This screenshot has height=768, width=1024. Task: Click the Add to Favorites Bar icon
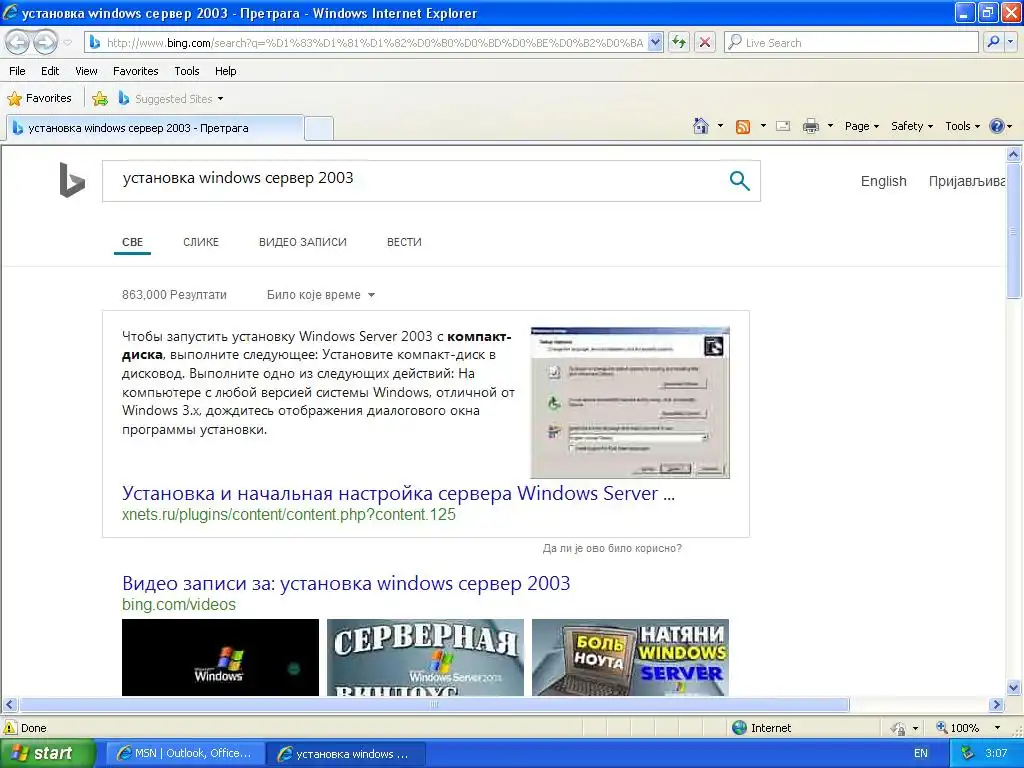click(x=100, y=99)
